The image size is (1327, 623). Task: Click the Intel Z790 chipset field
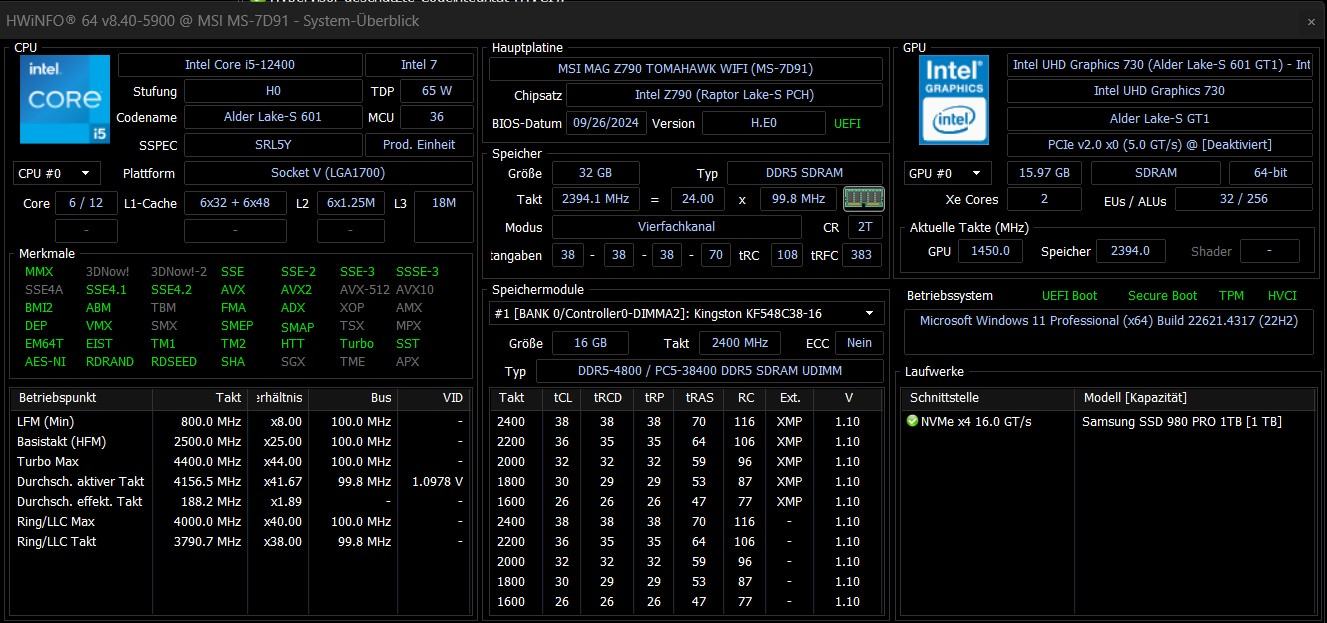point(724,95)
